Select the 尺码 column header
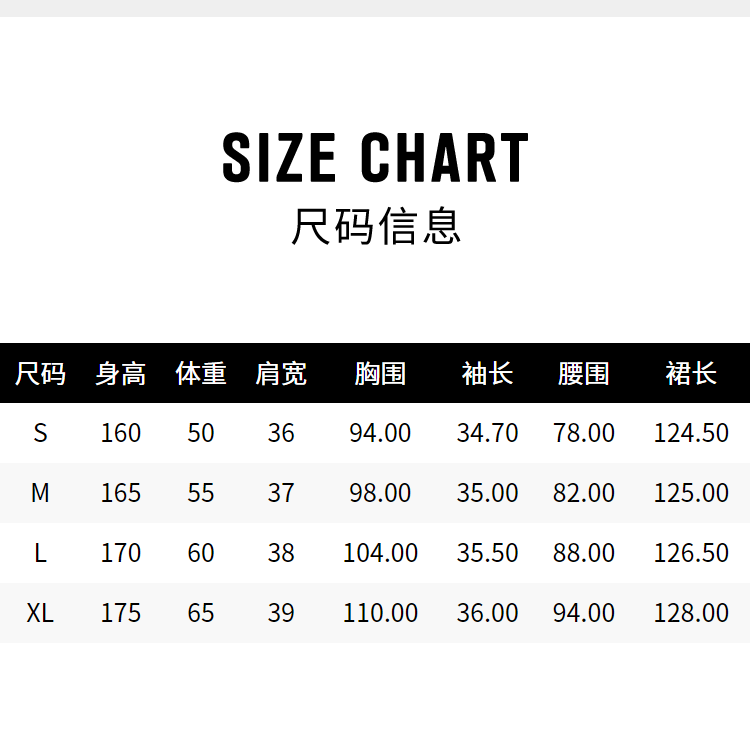 tap(40, 374)
